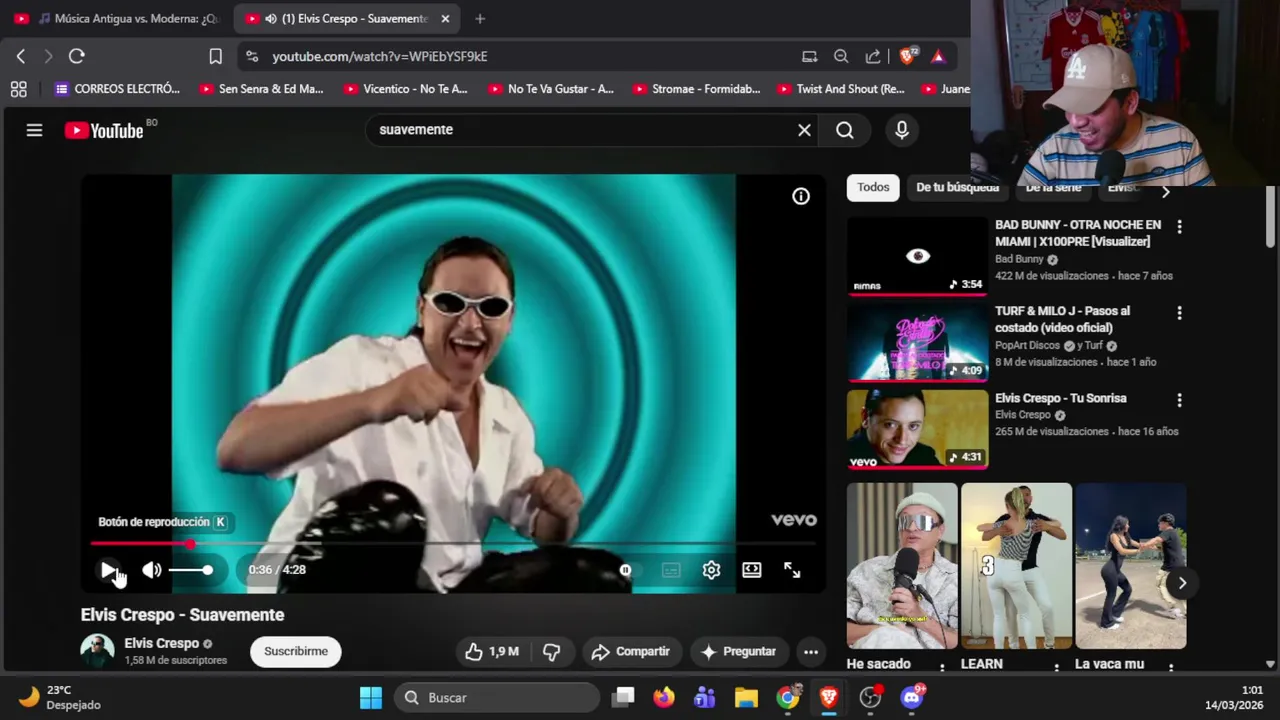Screen dimensions: 1280x720
Task: Share this page from the address bar
Action: (x=873, y=57)
